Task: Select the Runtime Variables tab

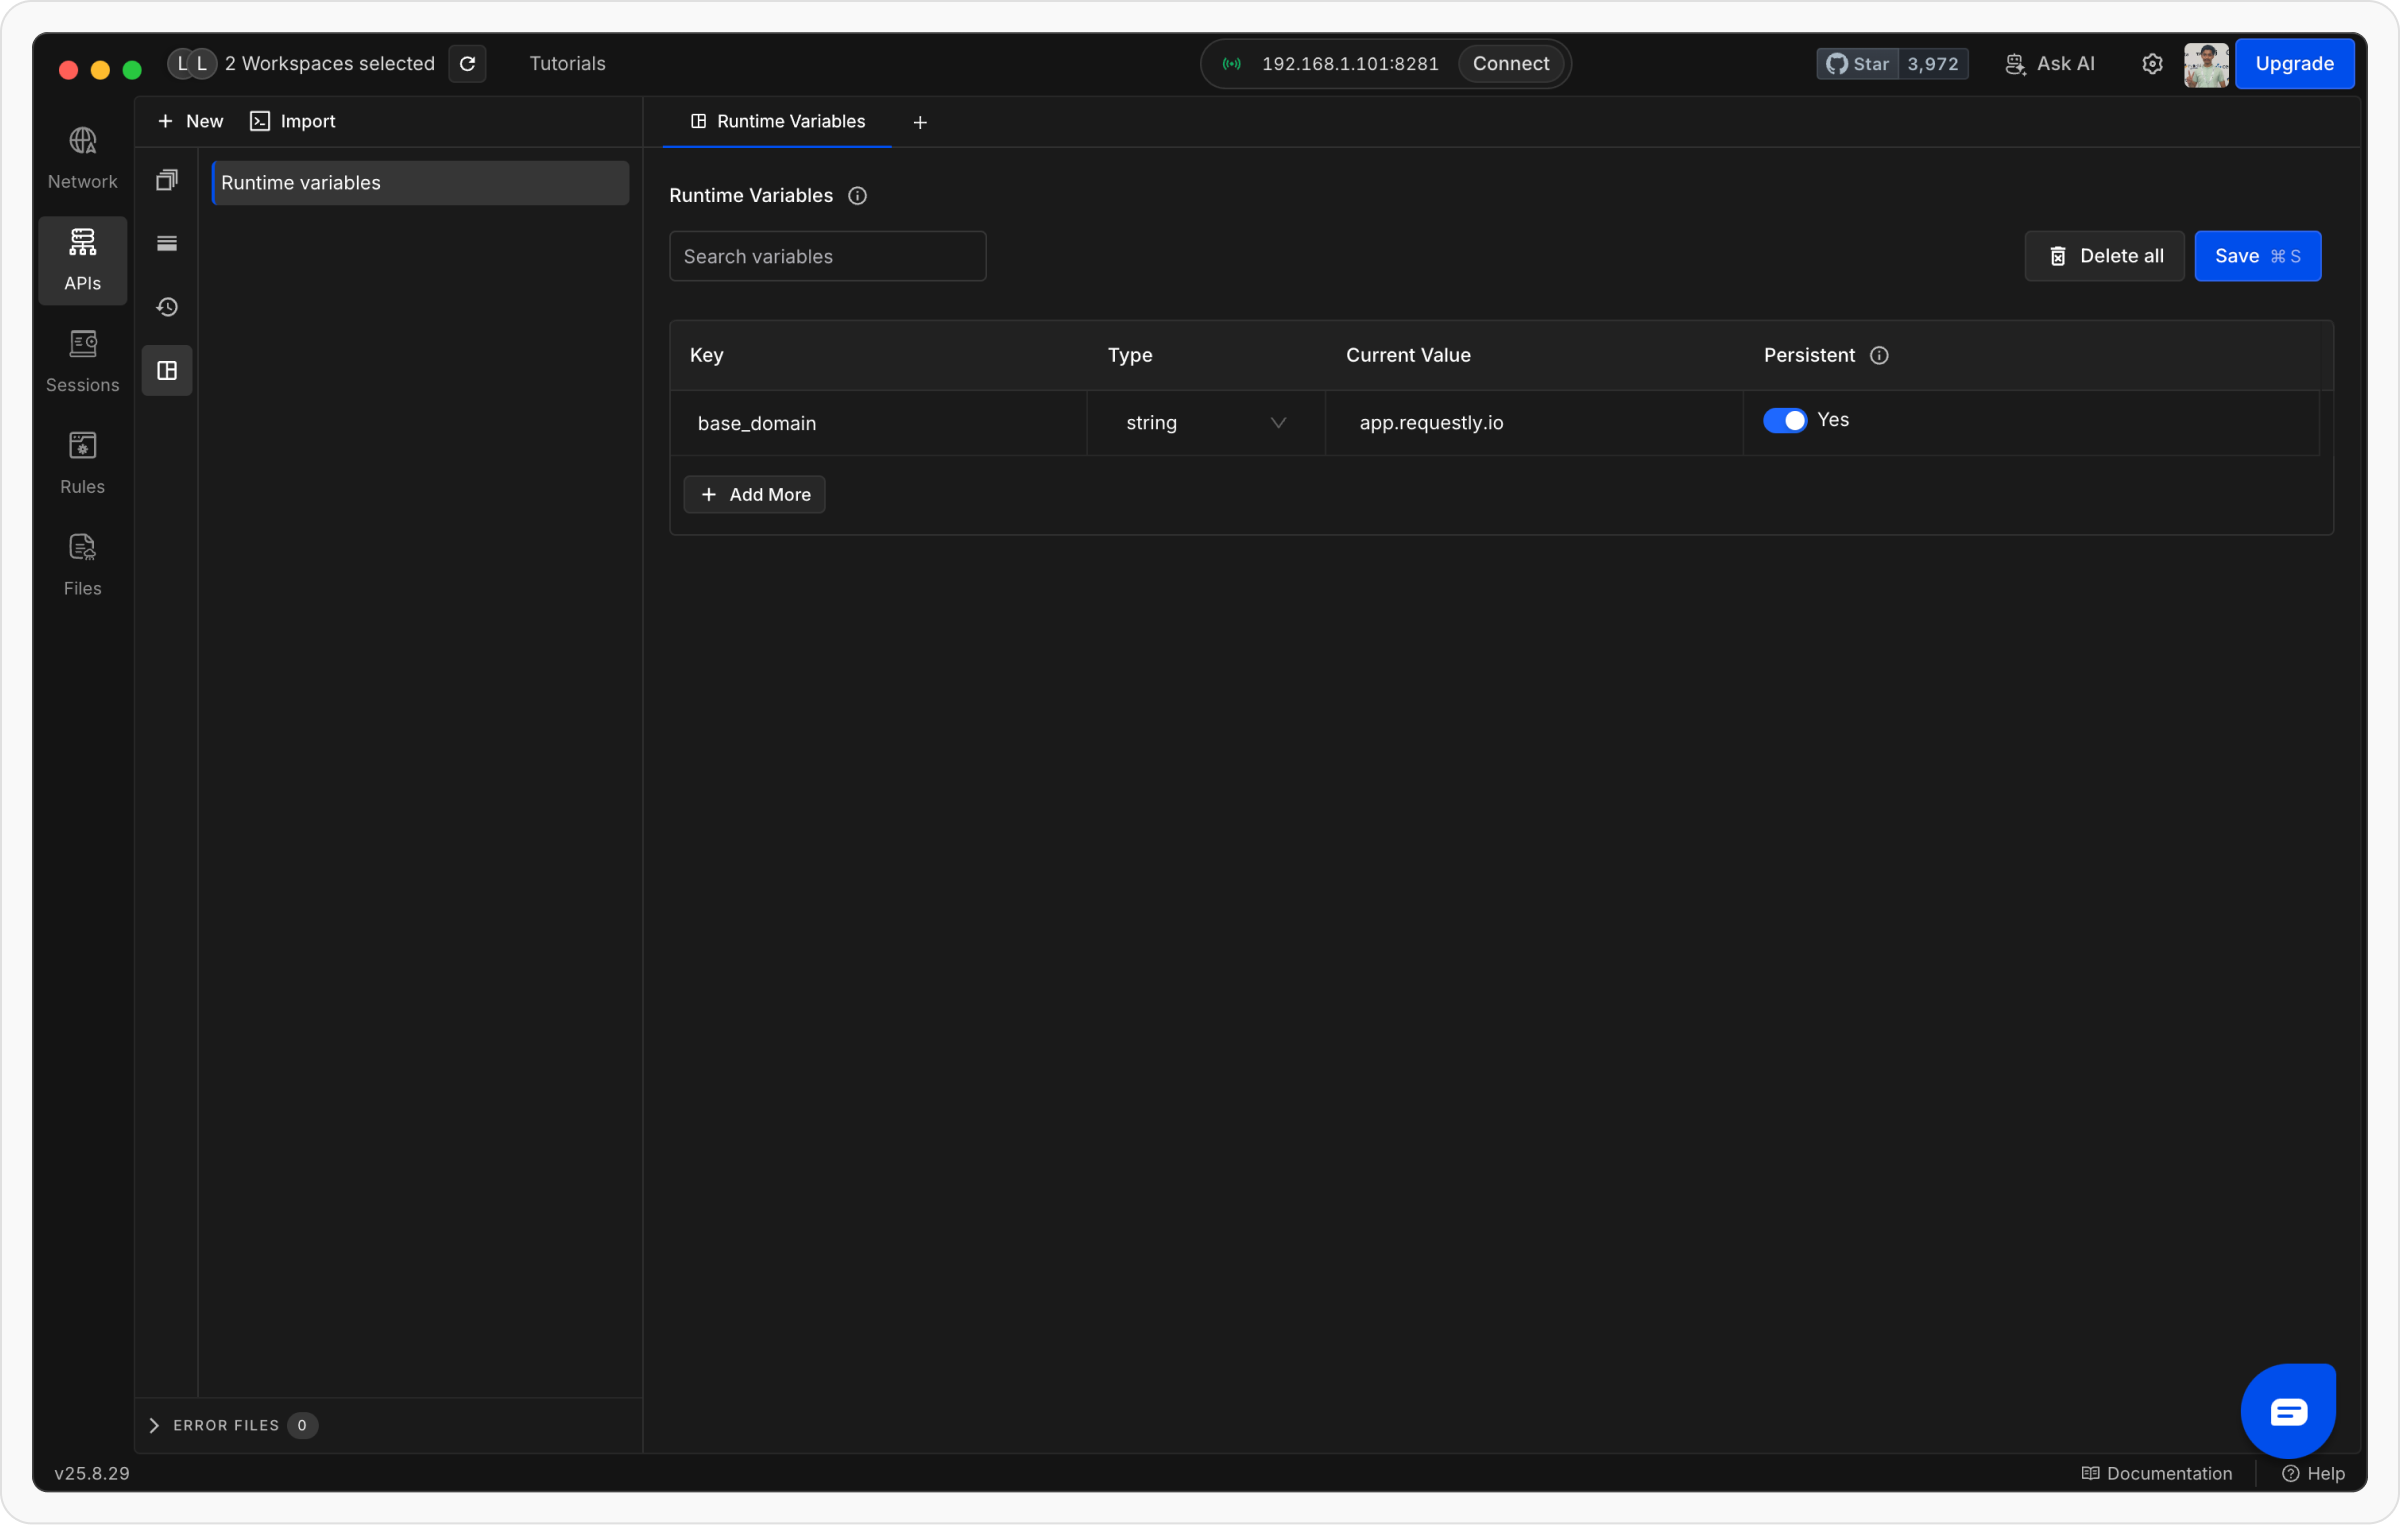Action: click(x=777, y=122)
